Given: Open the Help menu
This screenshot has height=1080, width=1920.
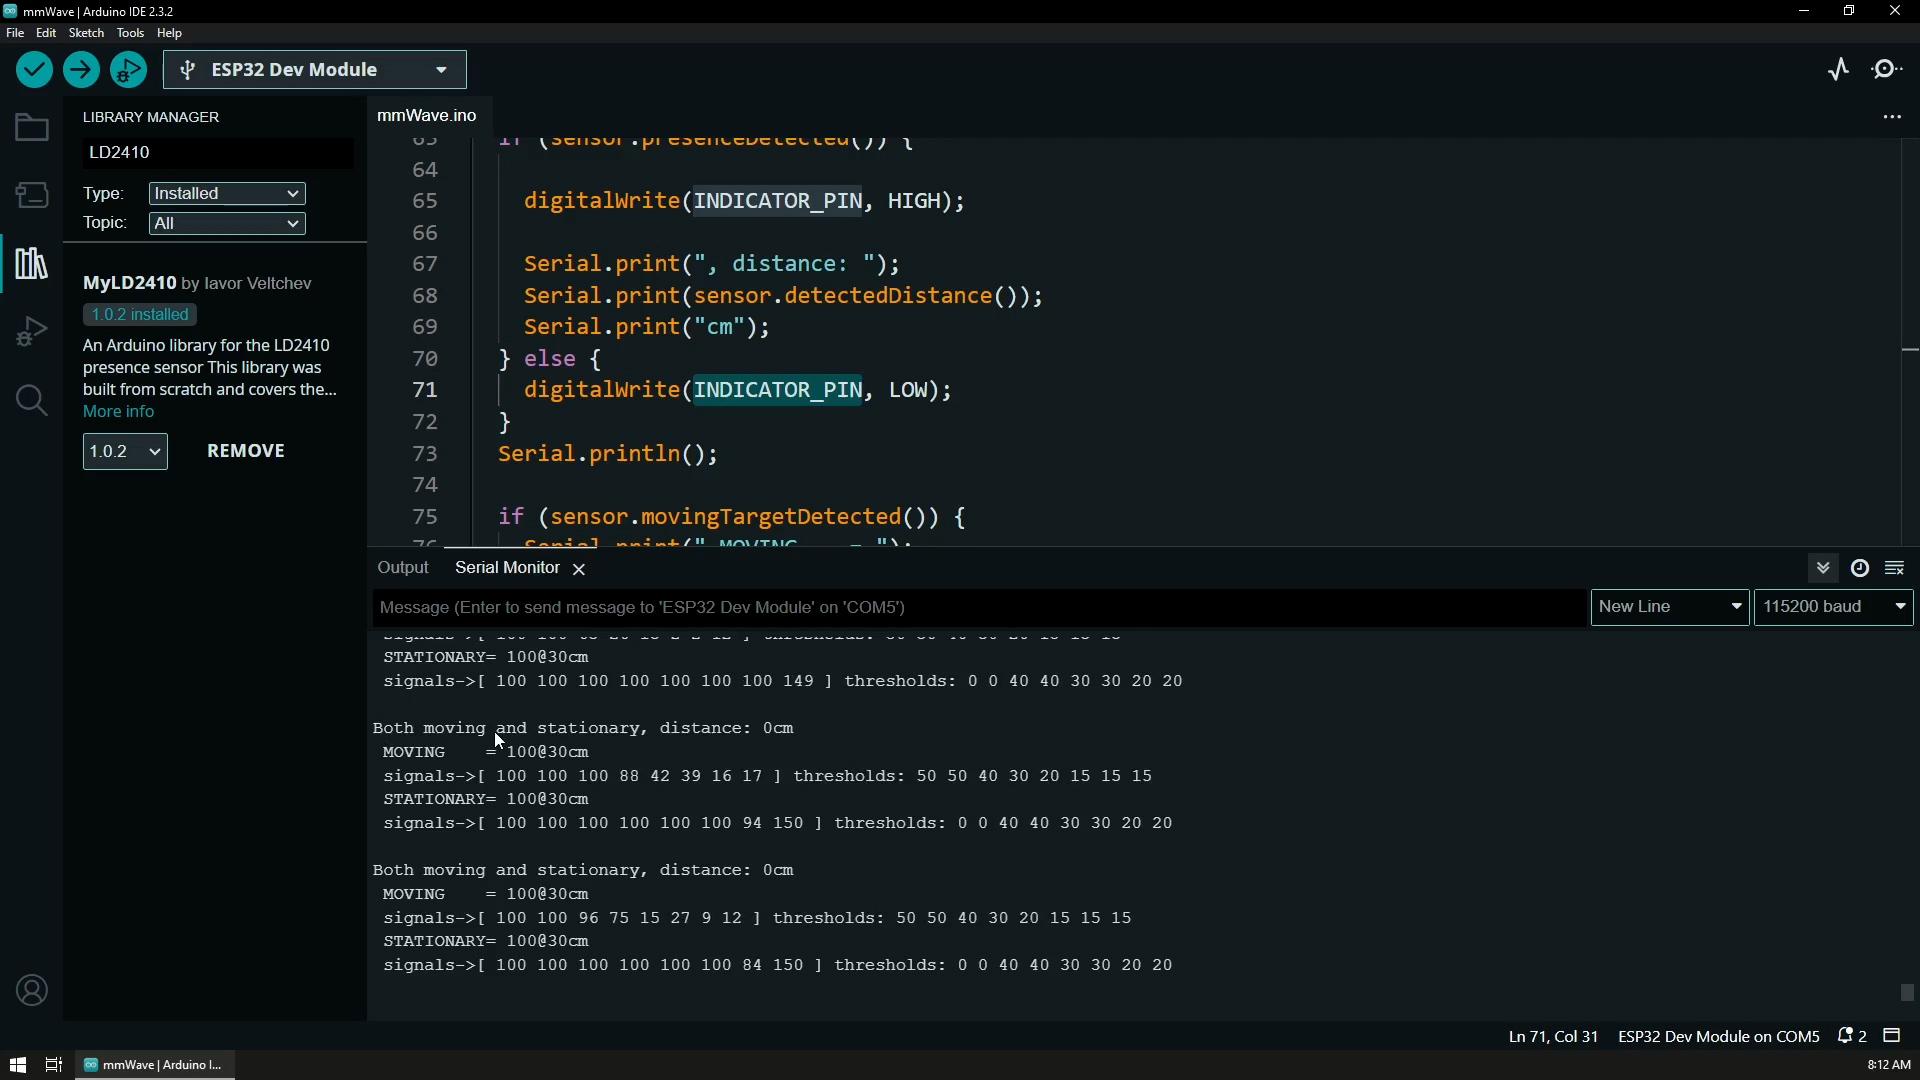Looking at the screenshot, I should 170,34.
